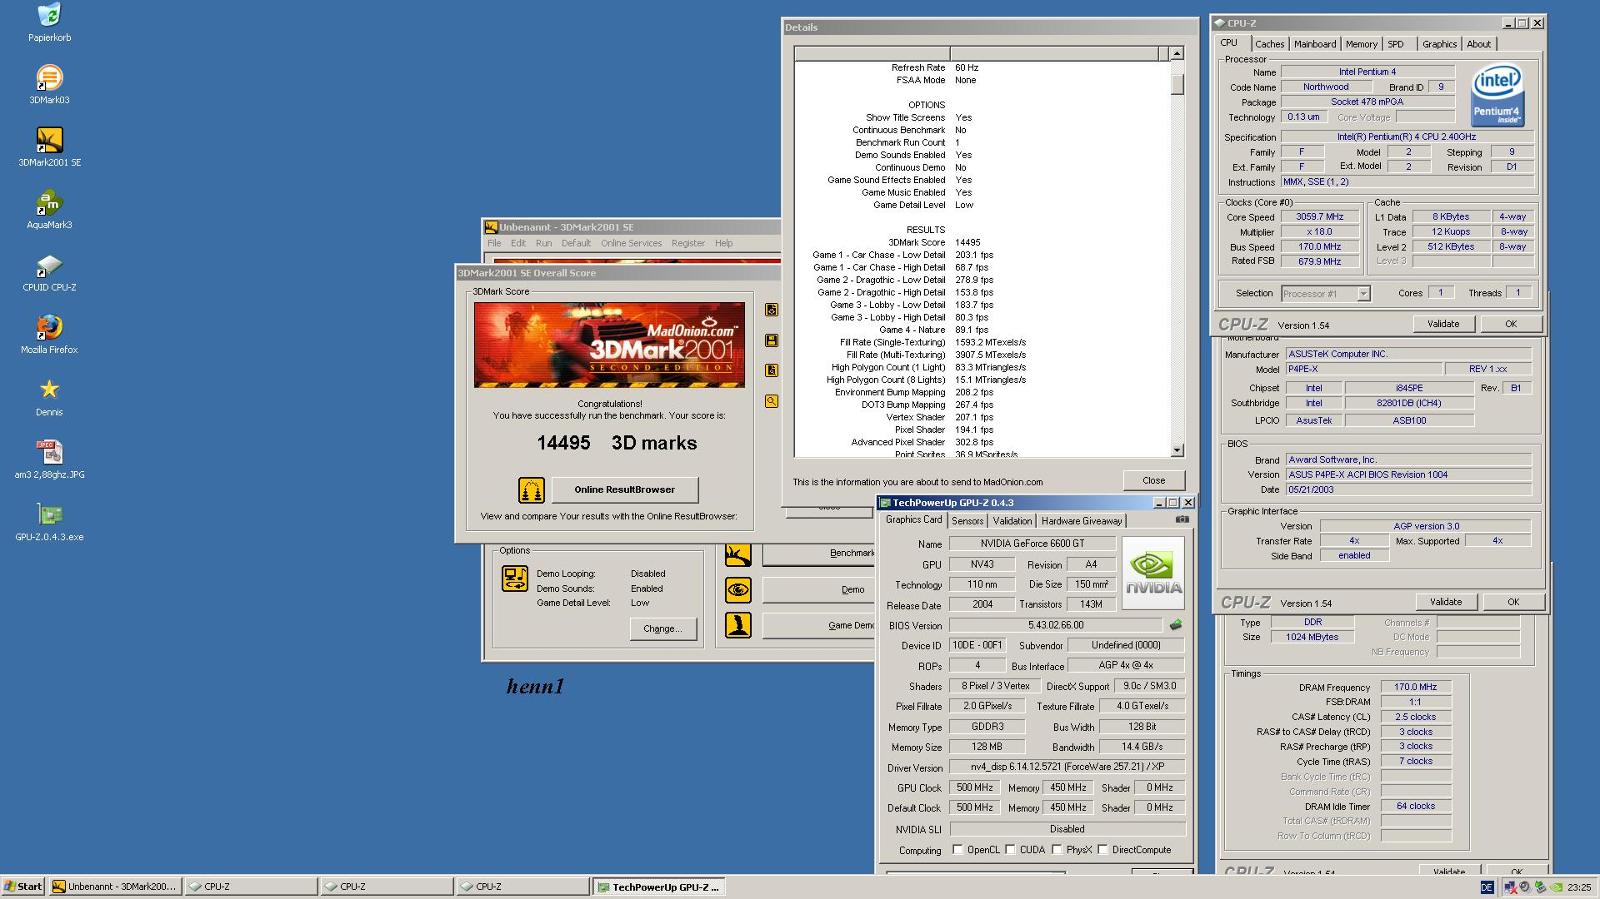Open the Processor #1 selection dropdown in CPU-Z
This screenshot has width=1600, height=899.
coord(1363,294)
